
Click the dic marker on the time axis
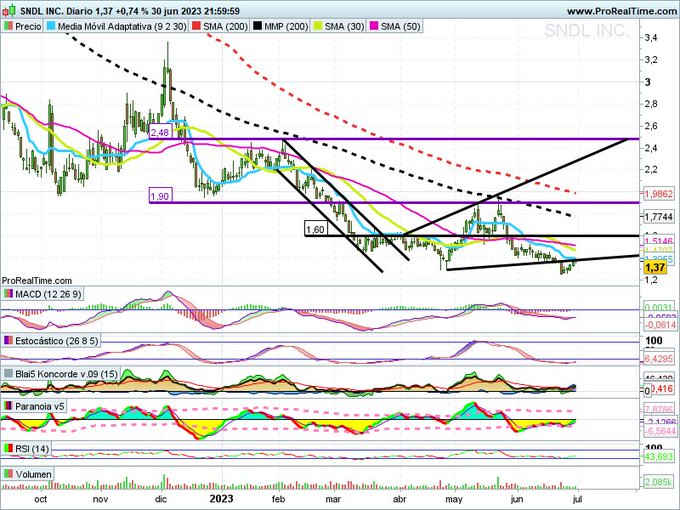point(161,499)
